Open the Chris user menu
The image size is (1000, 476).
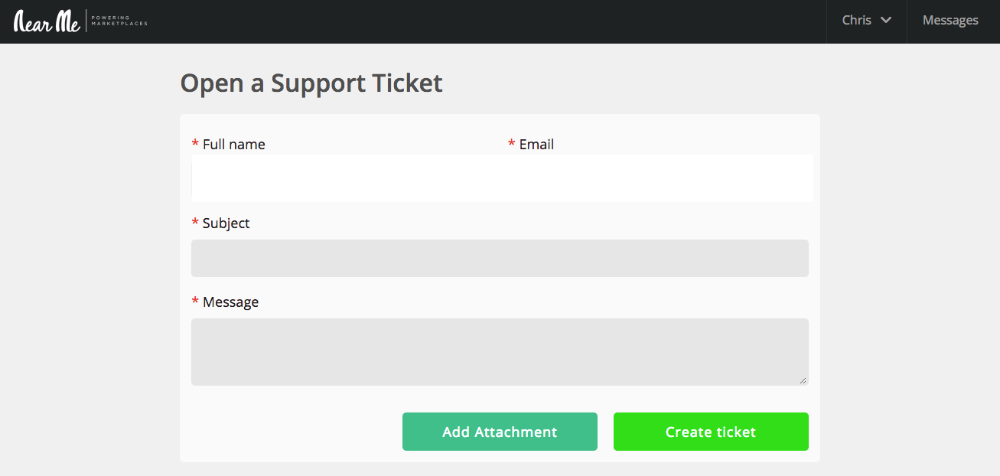coord(866,20)
